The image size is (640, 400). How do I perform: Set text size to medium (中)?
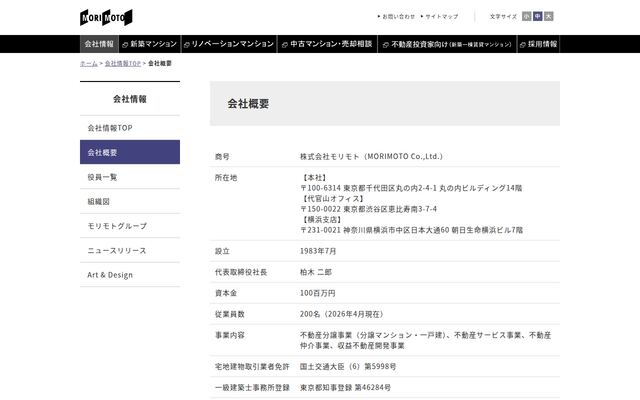click(538, 16)
